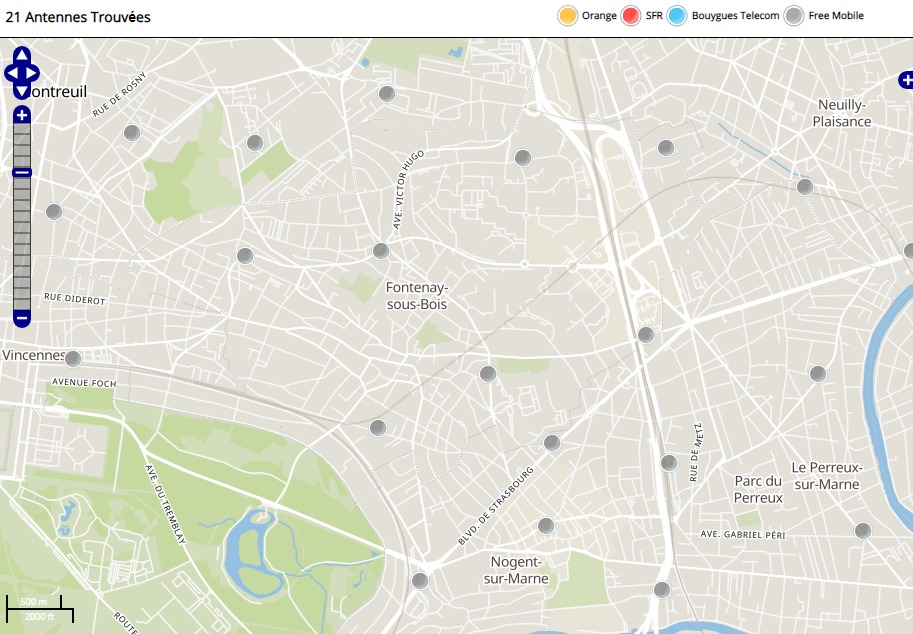Zoom in using the plus button
Viewport: 913px width, 634px height.
(x=22, y=115)
